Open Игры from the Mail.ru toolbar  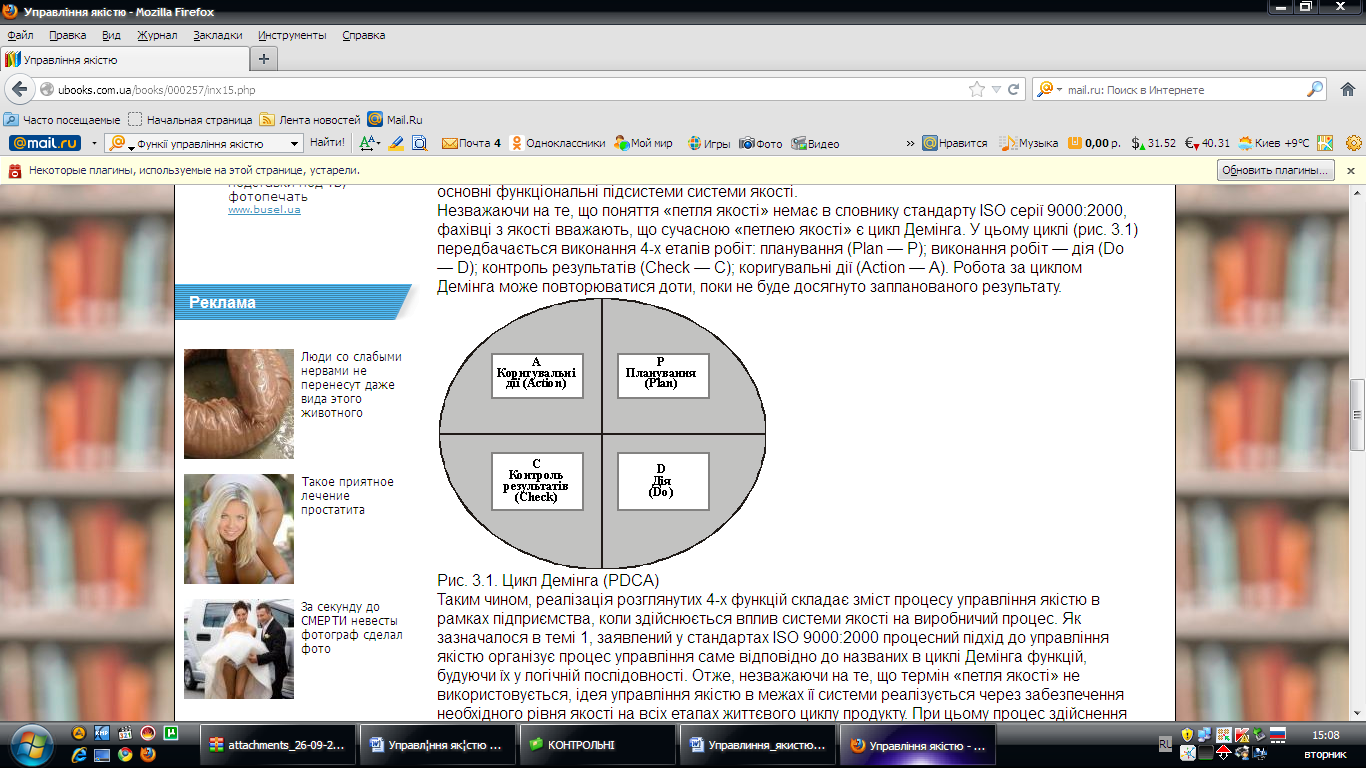(709, 143)
